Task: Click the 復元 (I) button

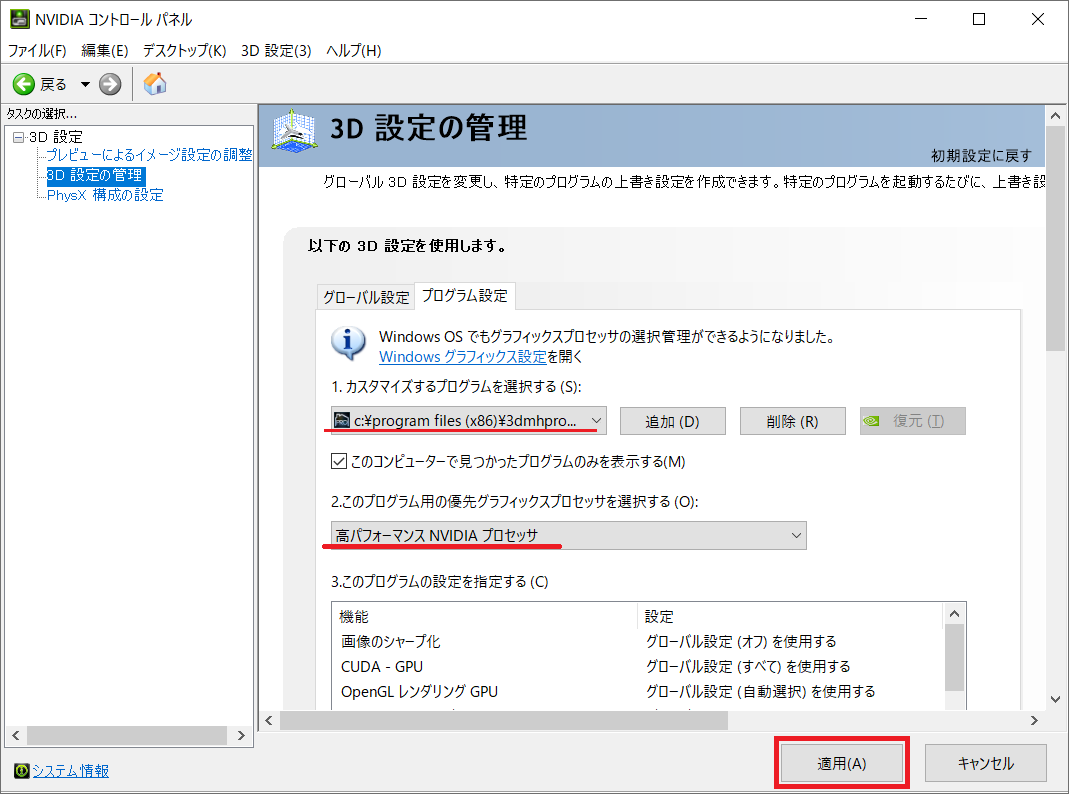Action: pyautogui.click(x=912, y=421)
